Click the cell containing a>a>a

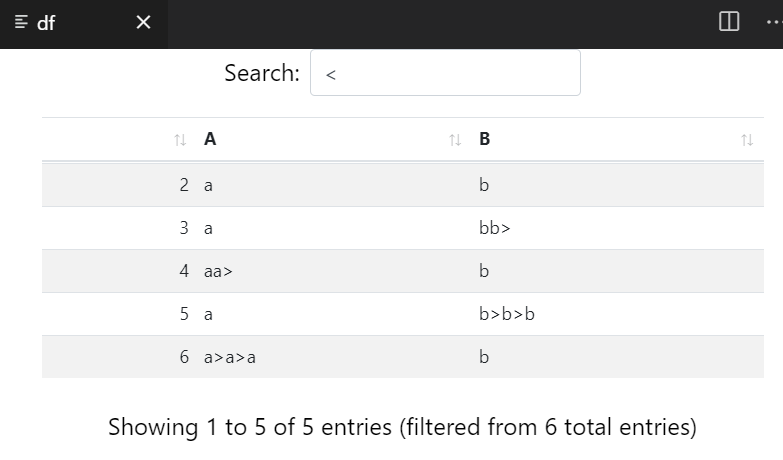pos(230,357)
